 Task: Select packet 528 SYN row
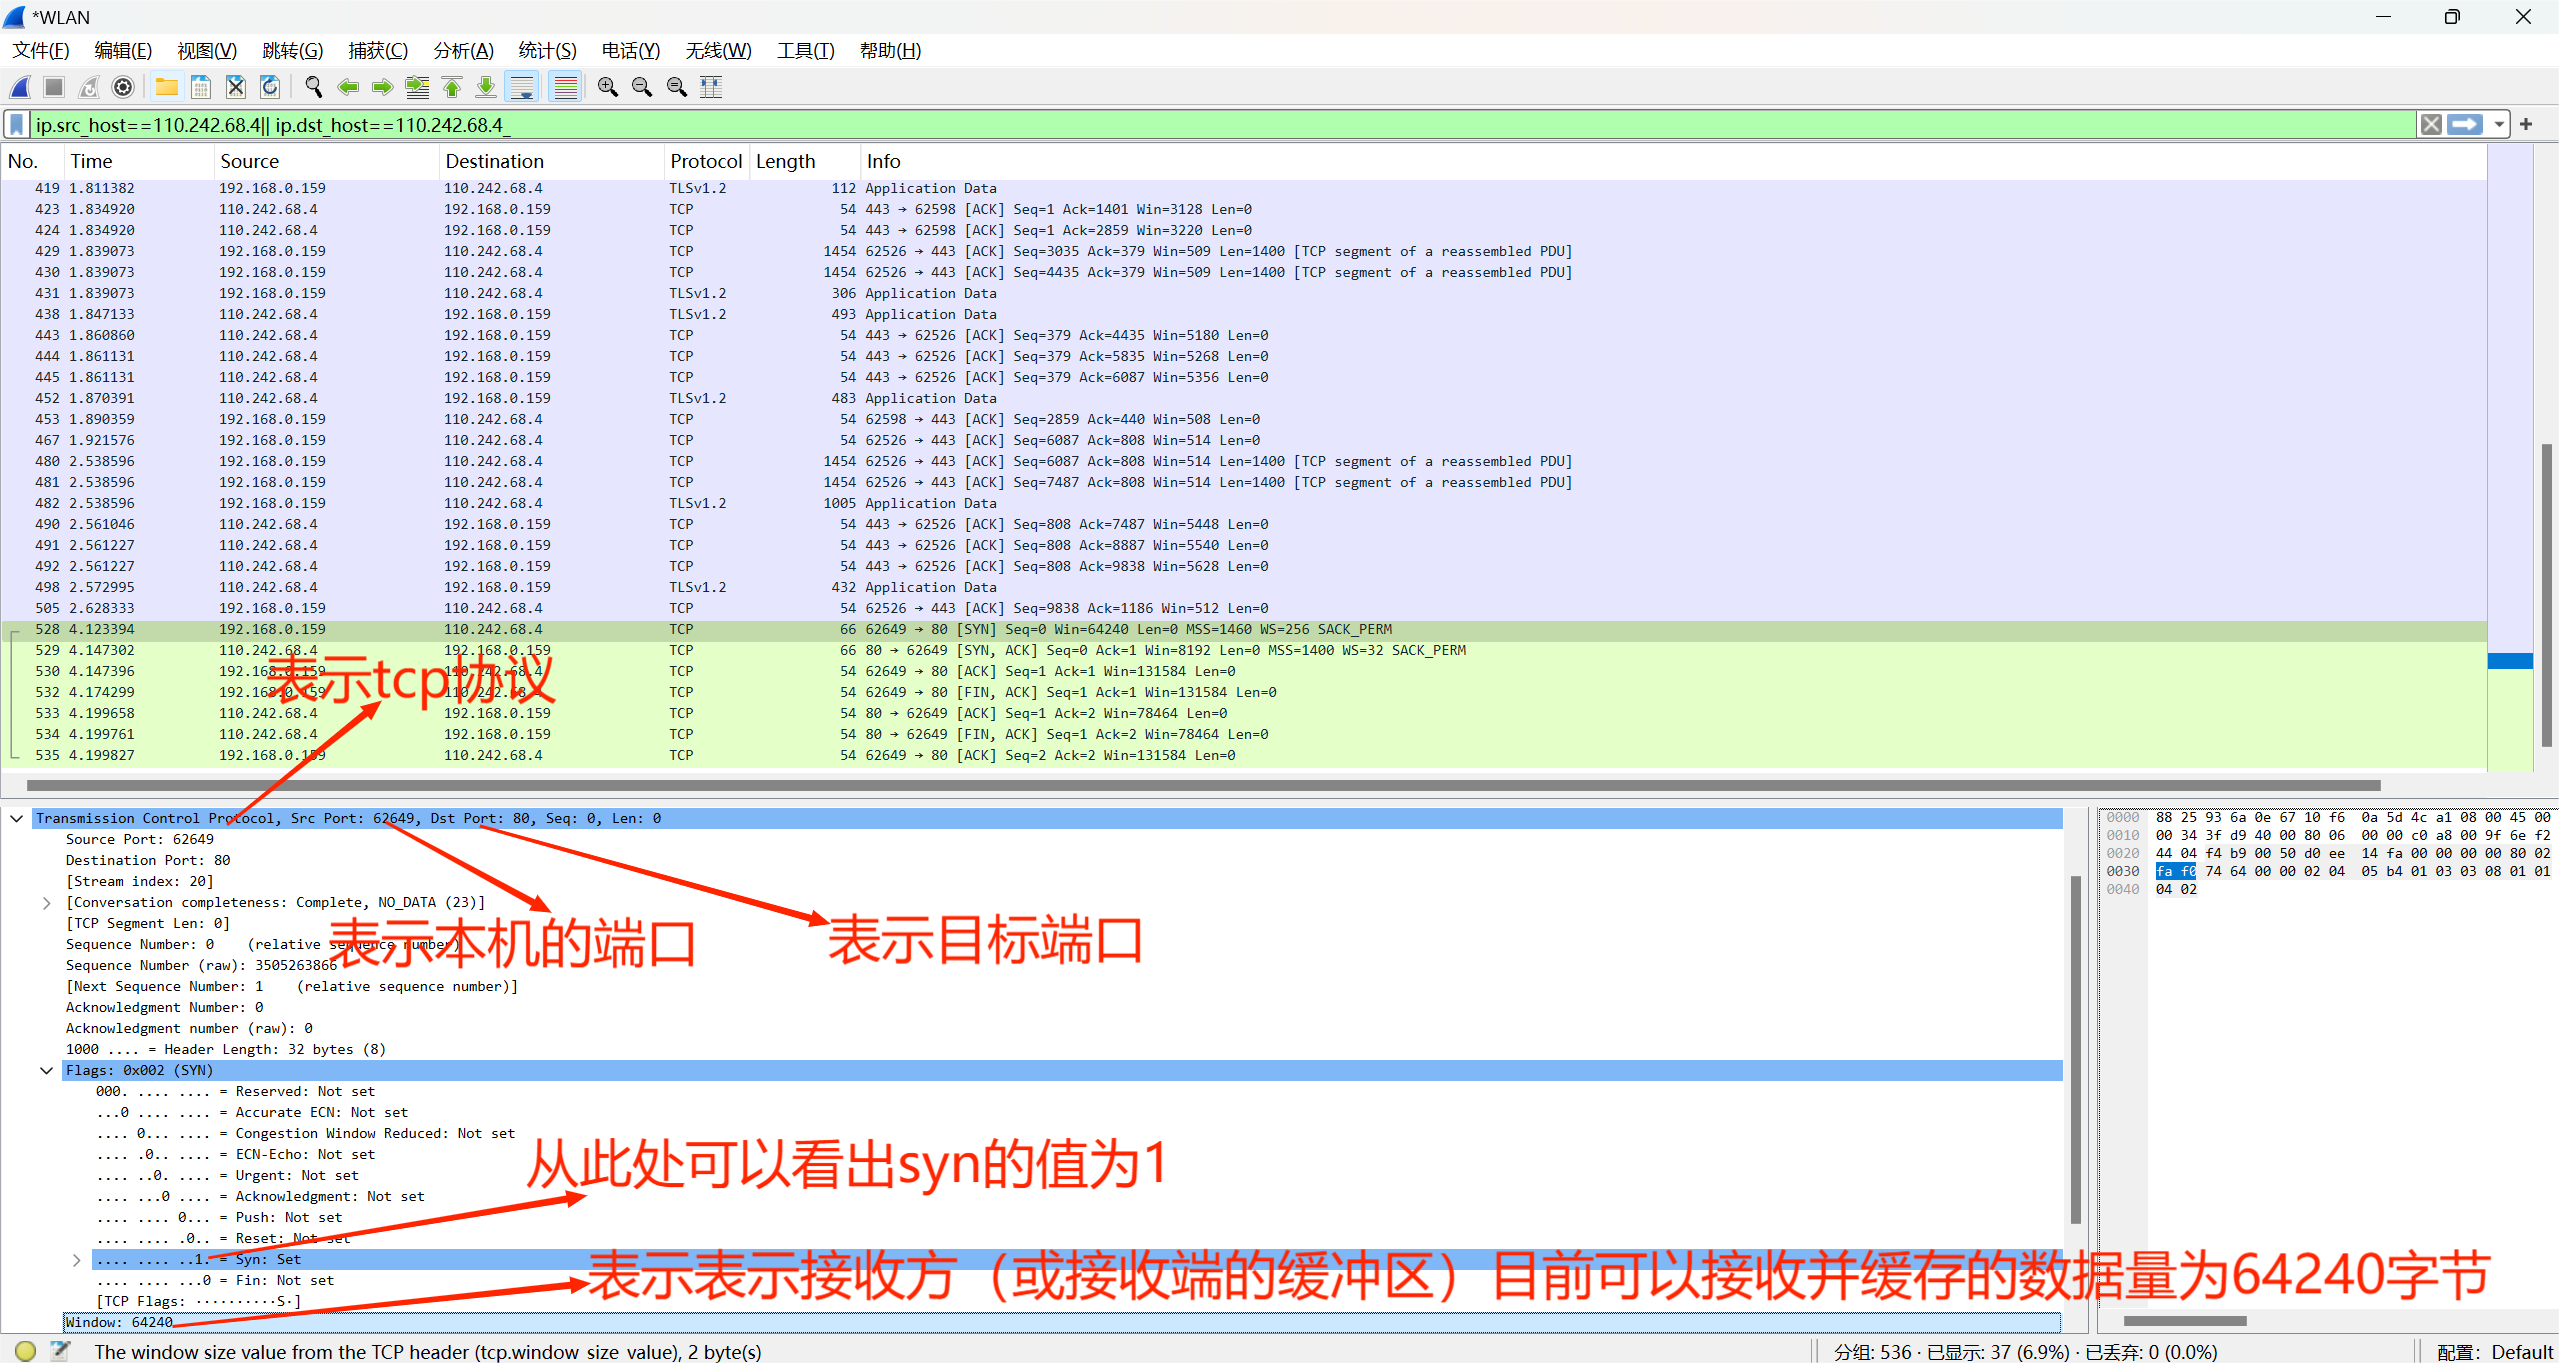(x=1243, y=629)
